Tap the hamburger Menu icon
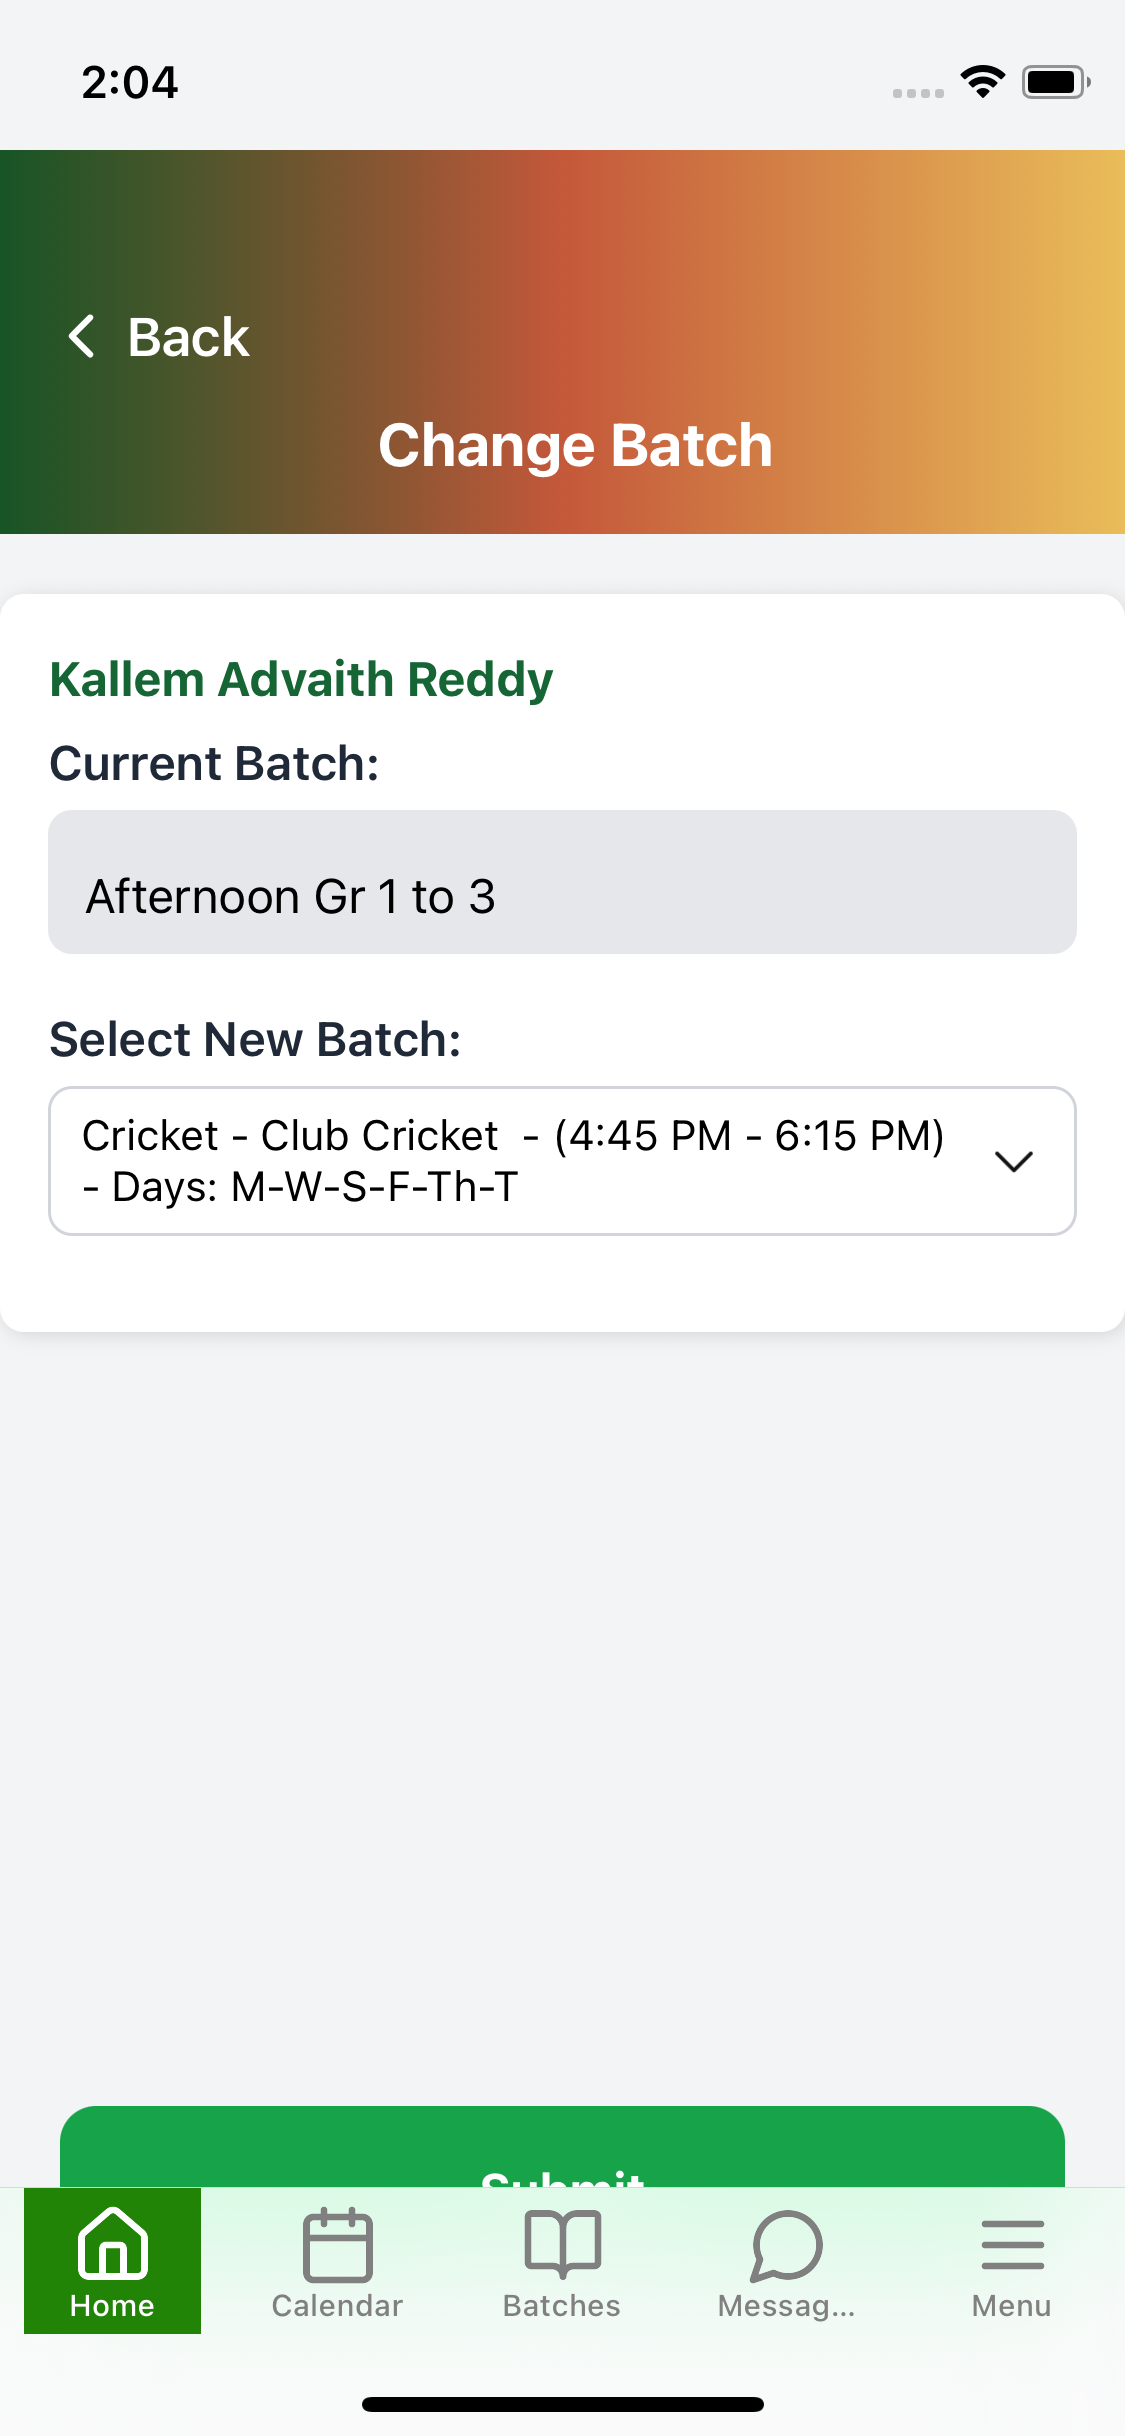Image resolution: width=1125 pixels, height=2436 pixels. click(1012, 2245)
